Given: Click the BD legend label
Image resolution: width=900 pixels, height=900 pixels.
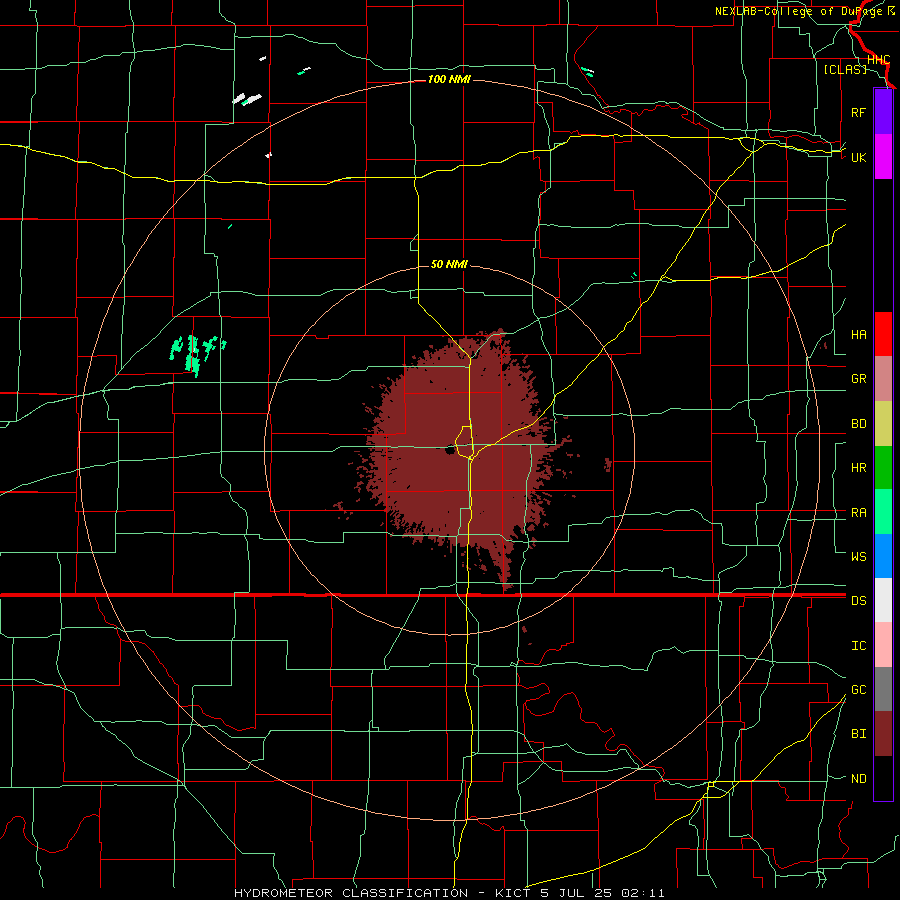Looking at the screenshot, I should [858, 424].
